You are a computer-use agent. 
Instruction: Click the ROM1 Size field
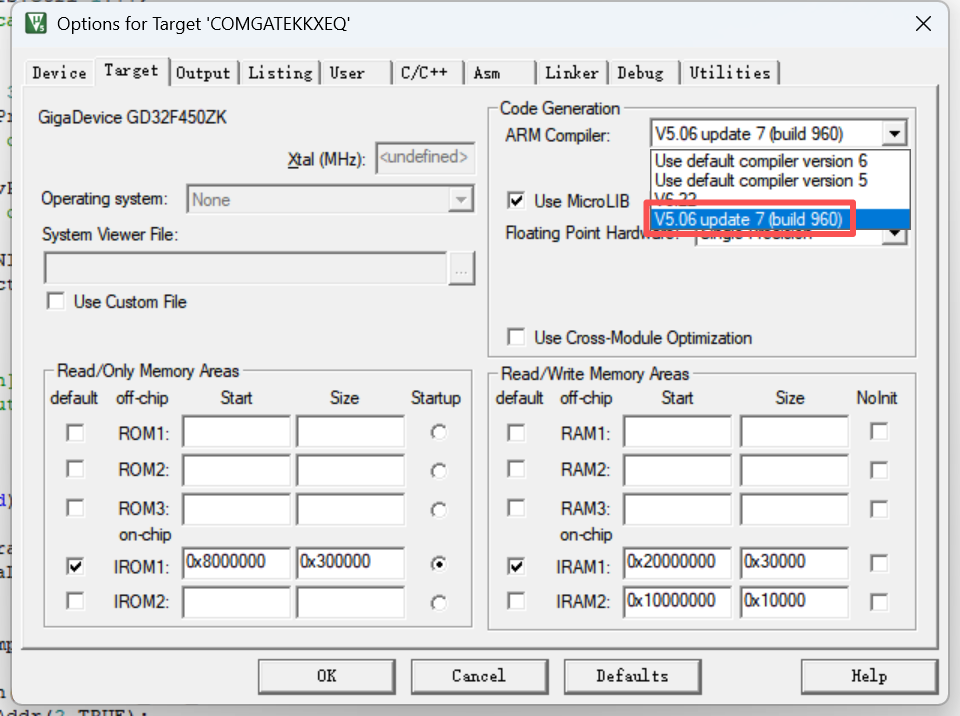(x=350, y=432)
